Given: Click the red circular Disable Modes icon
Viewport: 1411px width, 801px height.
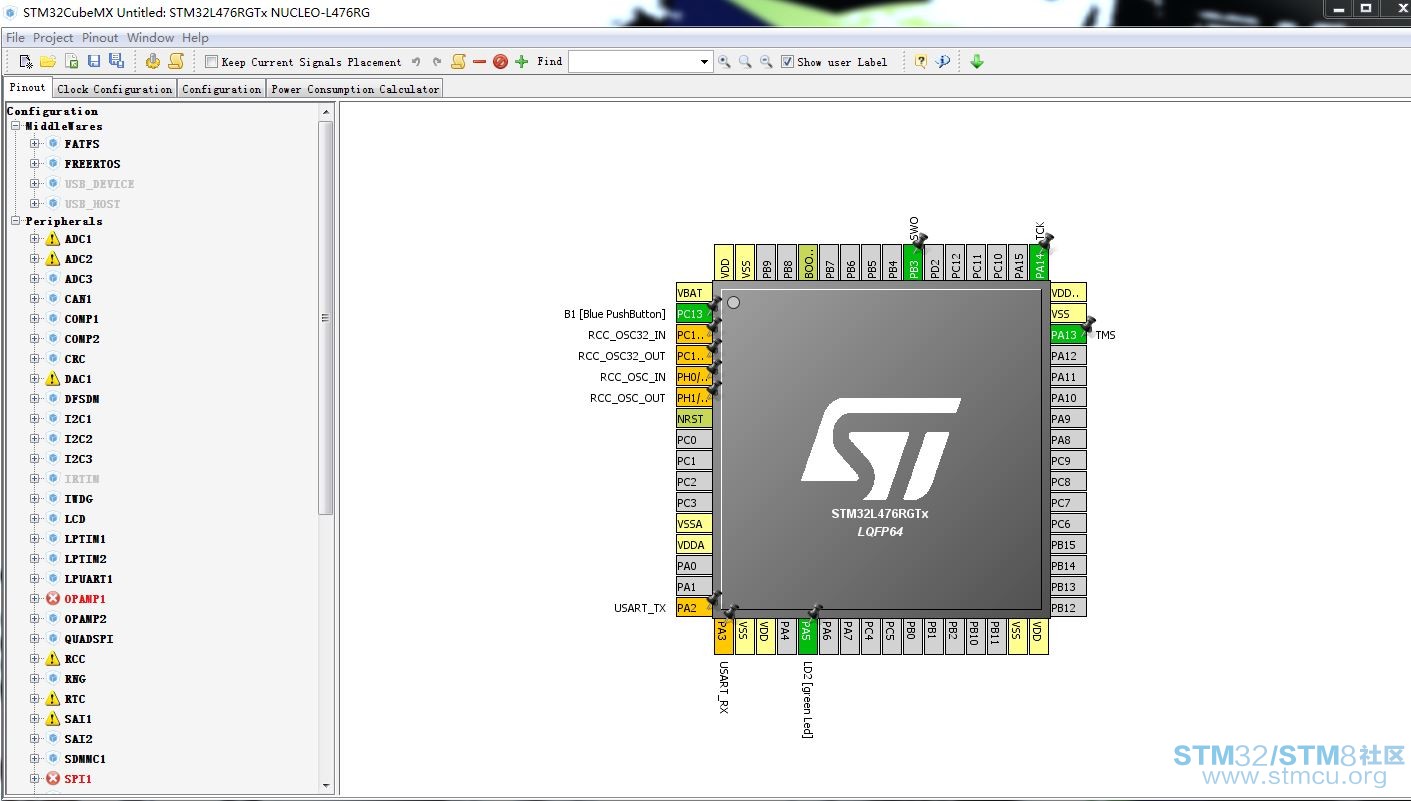Looking at the screenshot, I should (500, 62).
